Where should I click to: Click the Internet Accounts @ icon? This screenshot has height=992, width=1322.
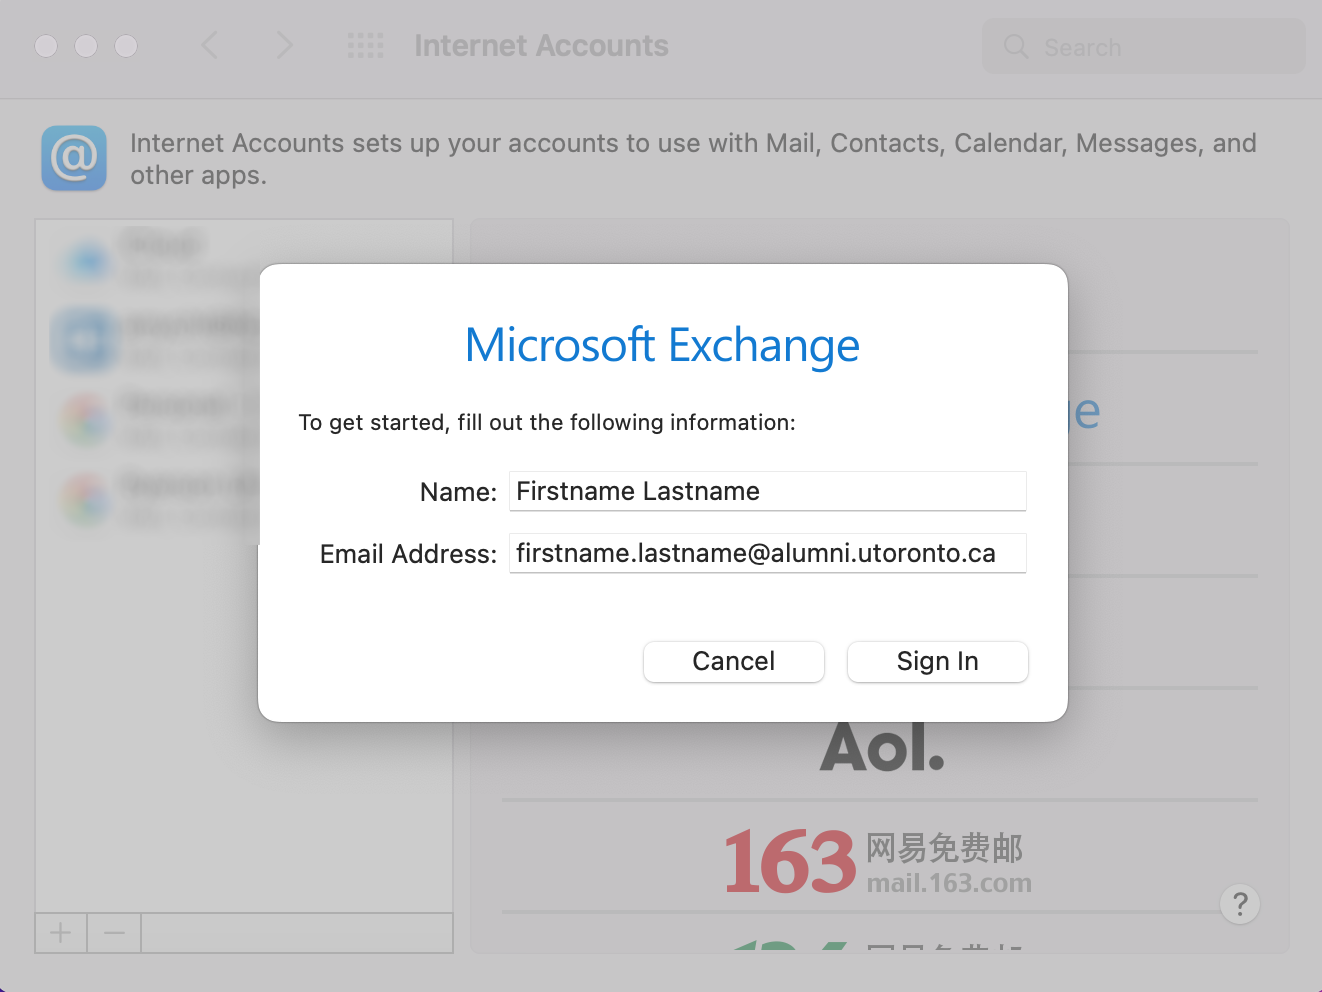74,158
